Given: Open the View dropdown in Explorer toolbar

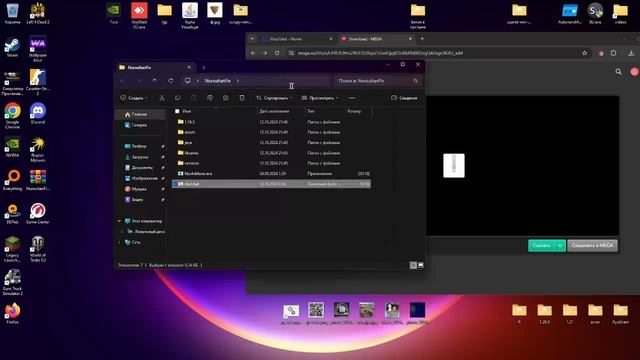Looking at the screenshot, I should click(x=320, y=98).
